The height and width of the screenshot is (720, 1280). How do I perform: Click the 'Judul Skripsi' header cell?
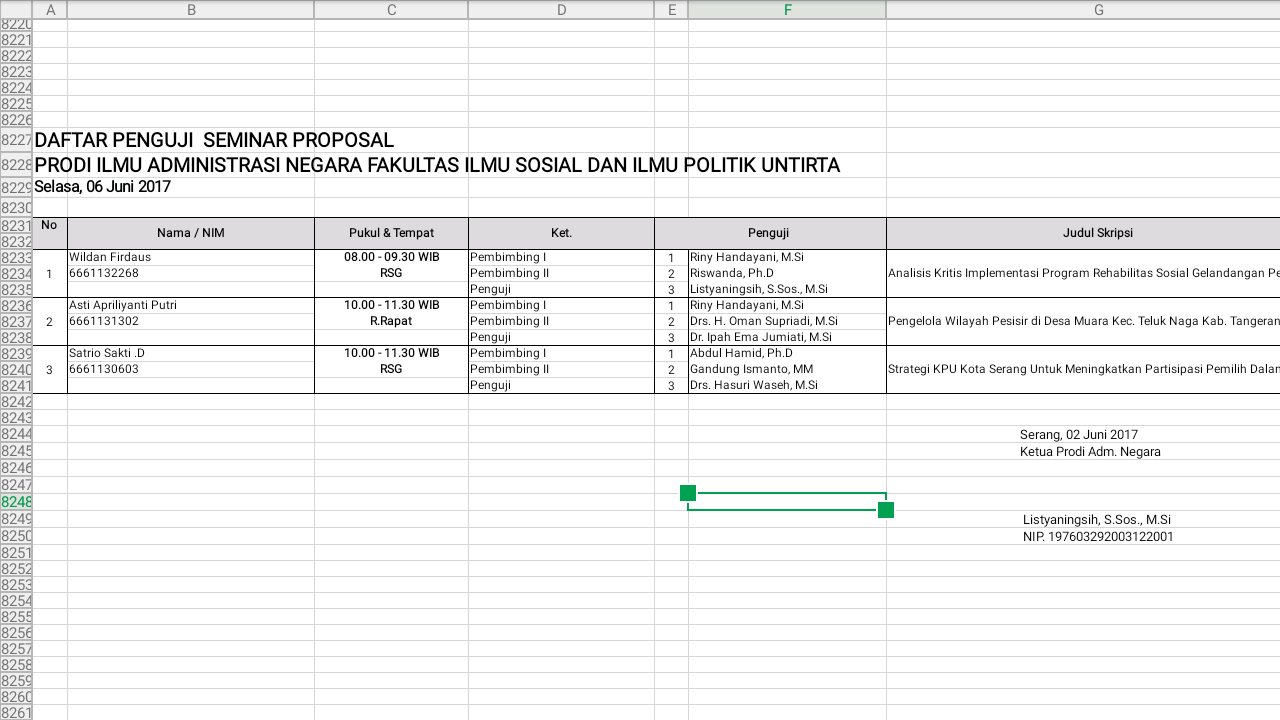tap(1083, 233)
